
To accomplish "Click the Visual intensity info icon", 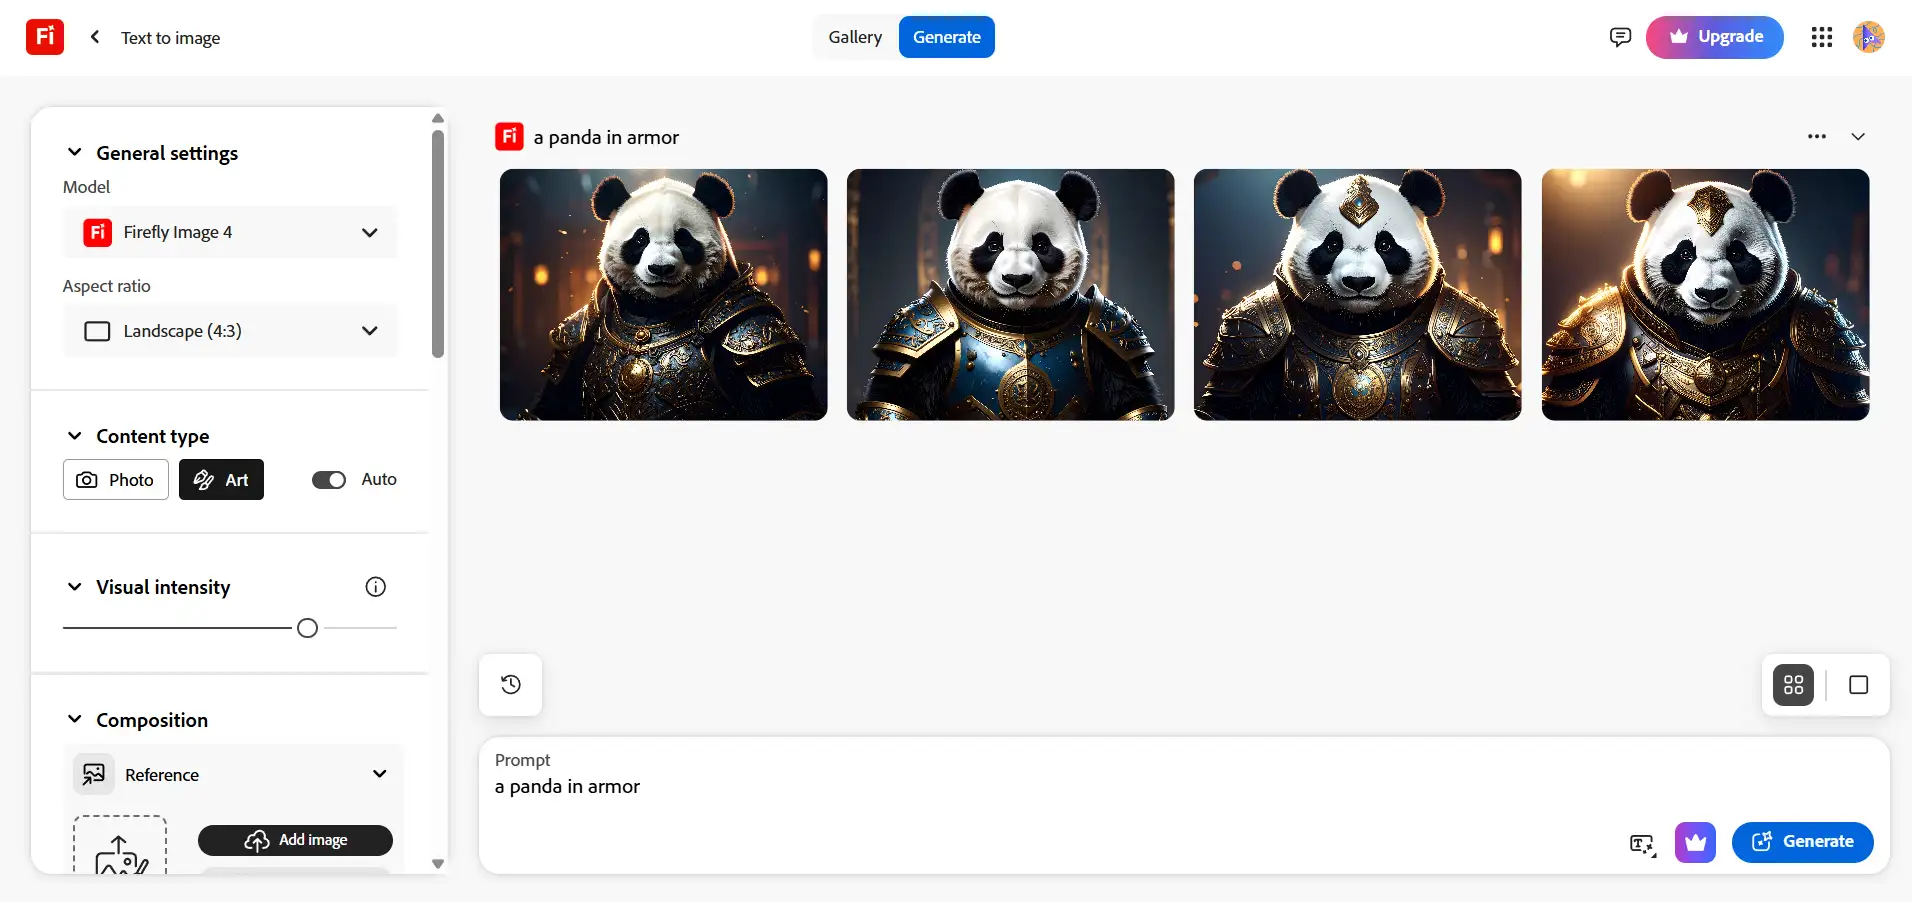I will (375, 587).
